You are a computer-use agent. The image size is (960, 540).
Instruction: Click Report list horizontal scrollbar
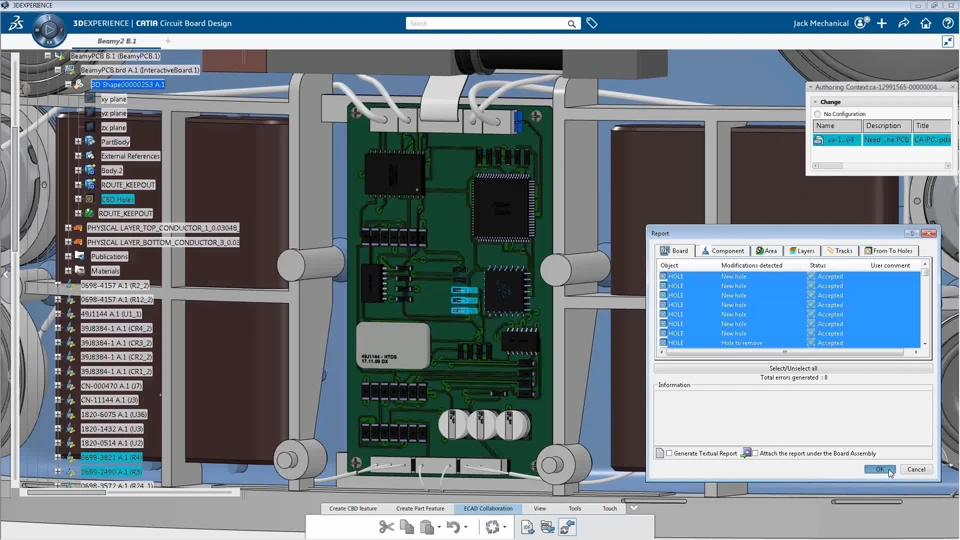[x=789, y=352]
